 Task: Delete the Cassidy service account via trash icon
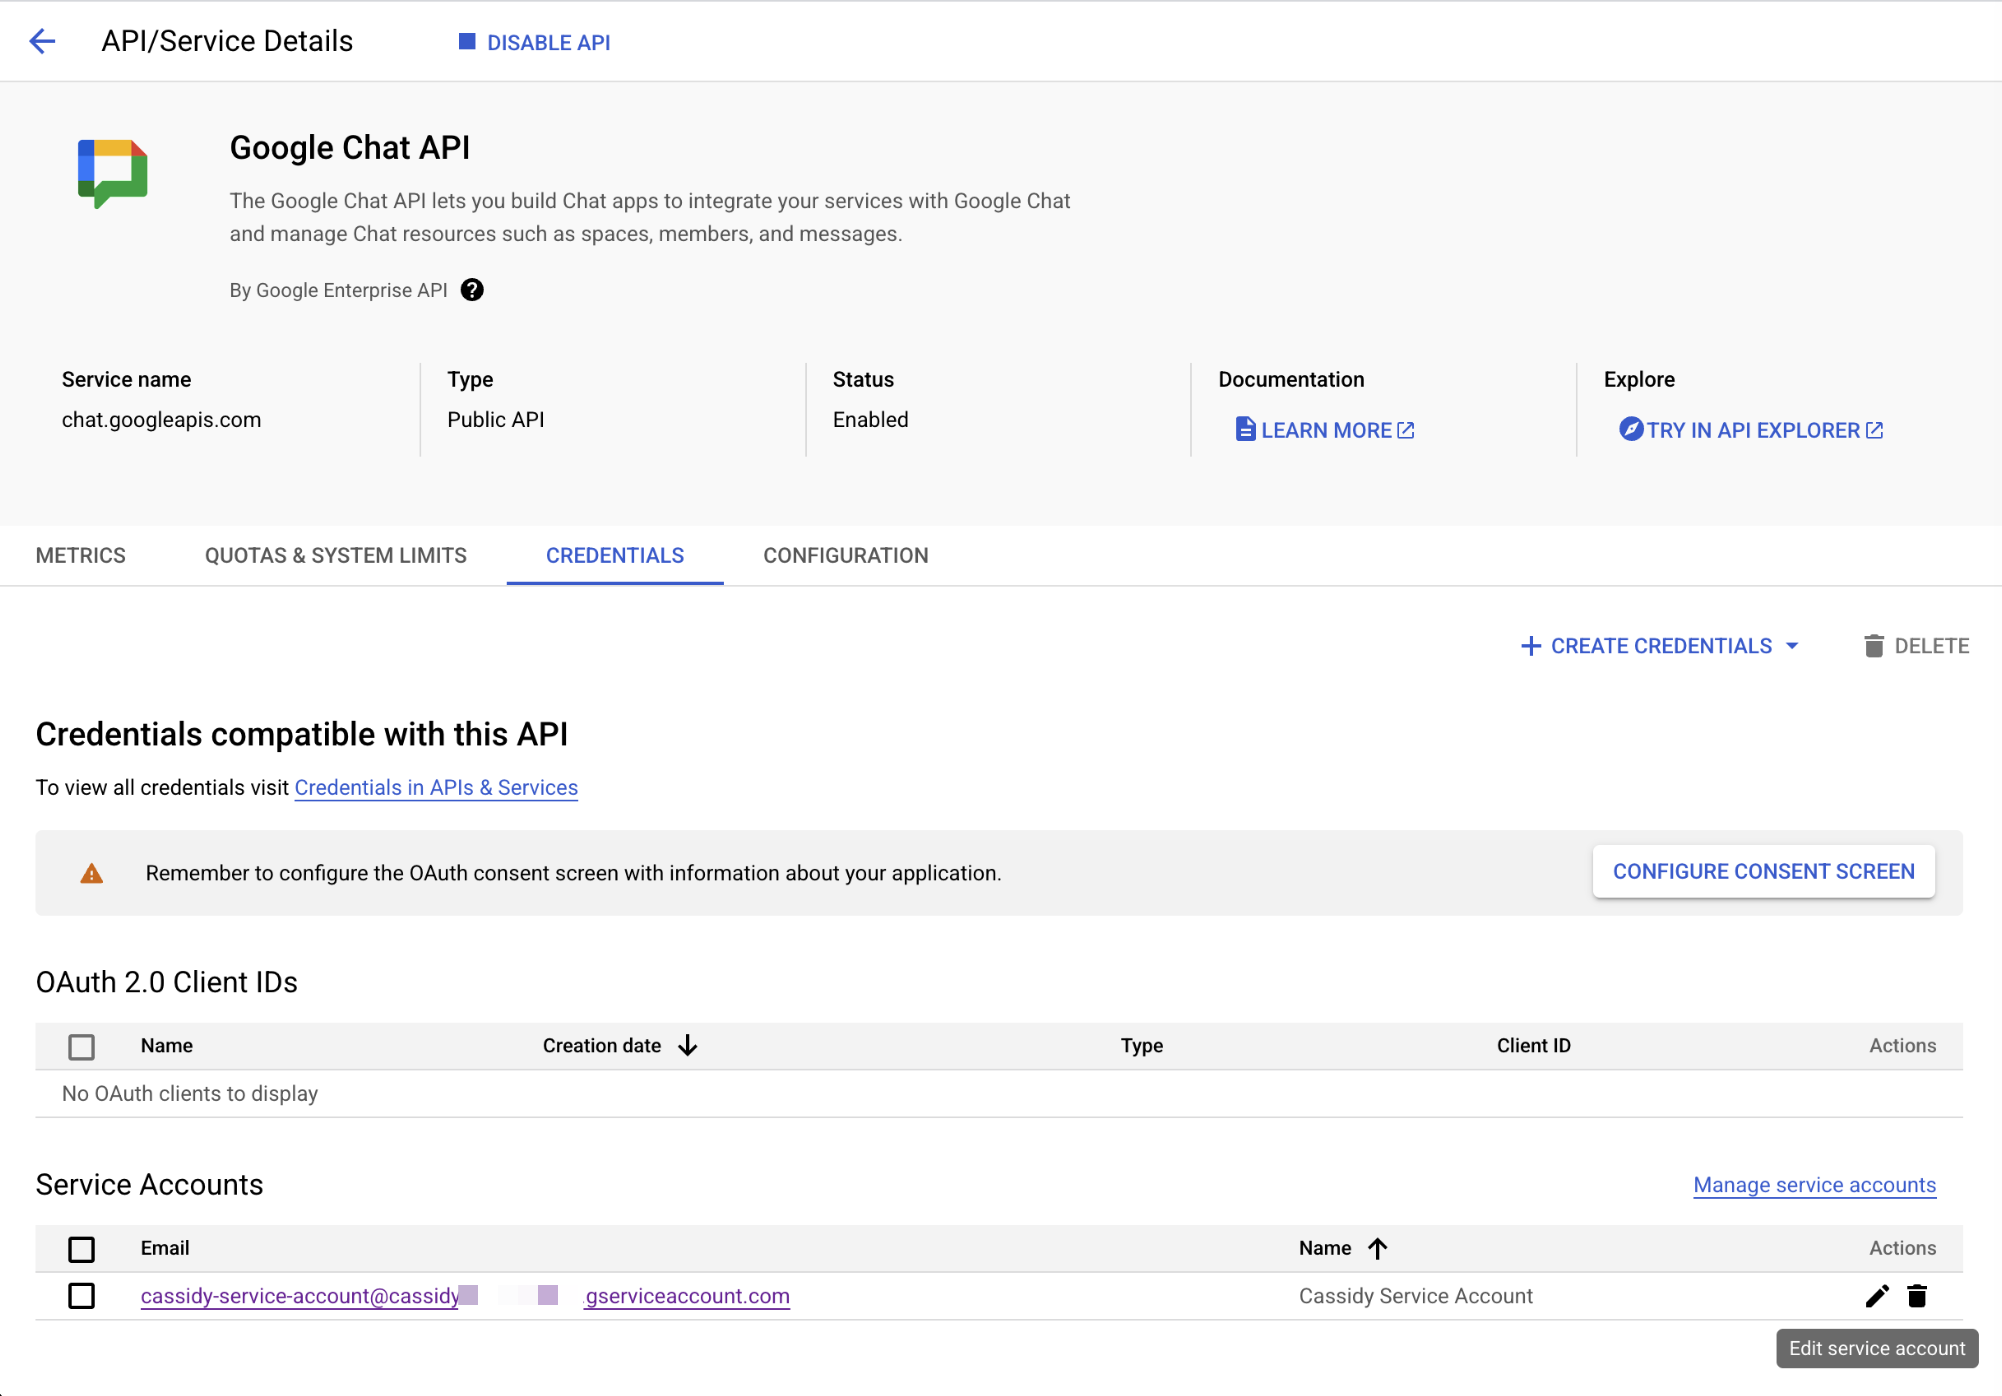tap(1919, 1295)
